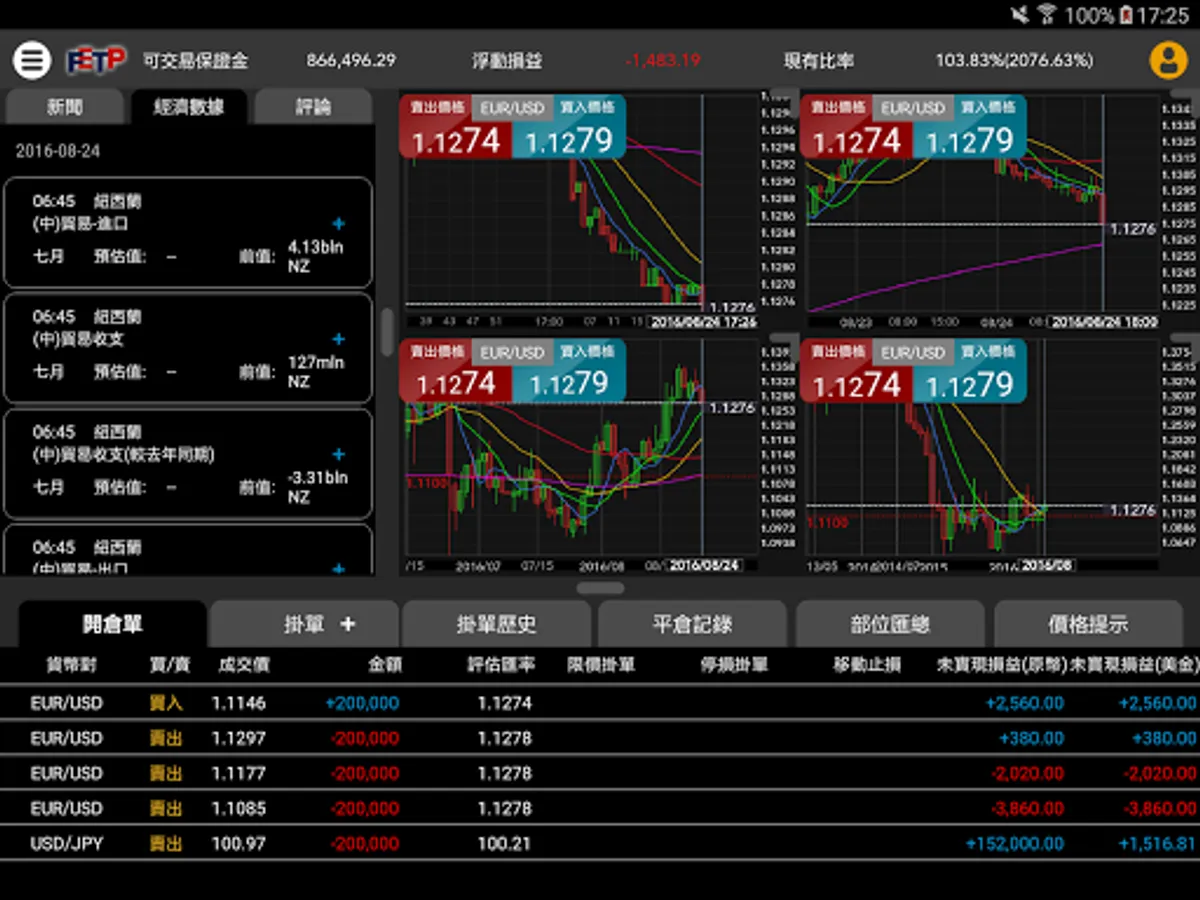Open the 評論 tab
The image size is (1200, 900).
(313, 107)
